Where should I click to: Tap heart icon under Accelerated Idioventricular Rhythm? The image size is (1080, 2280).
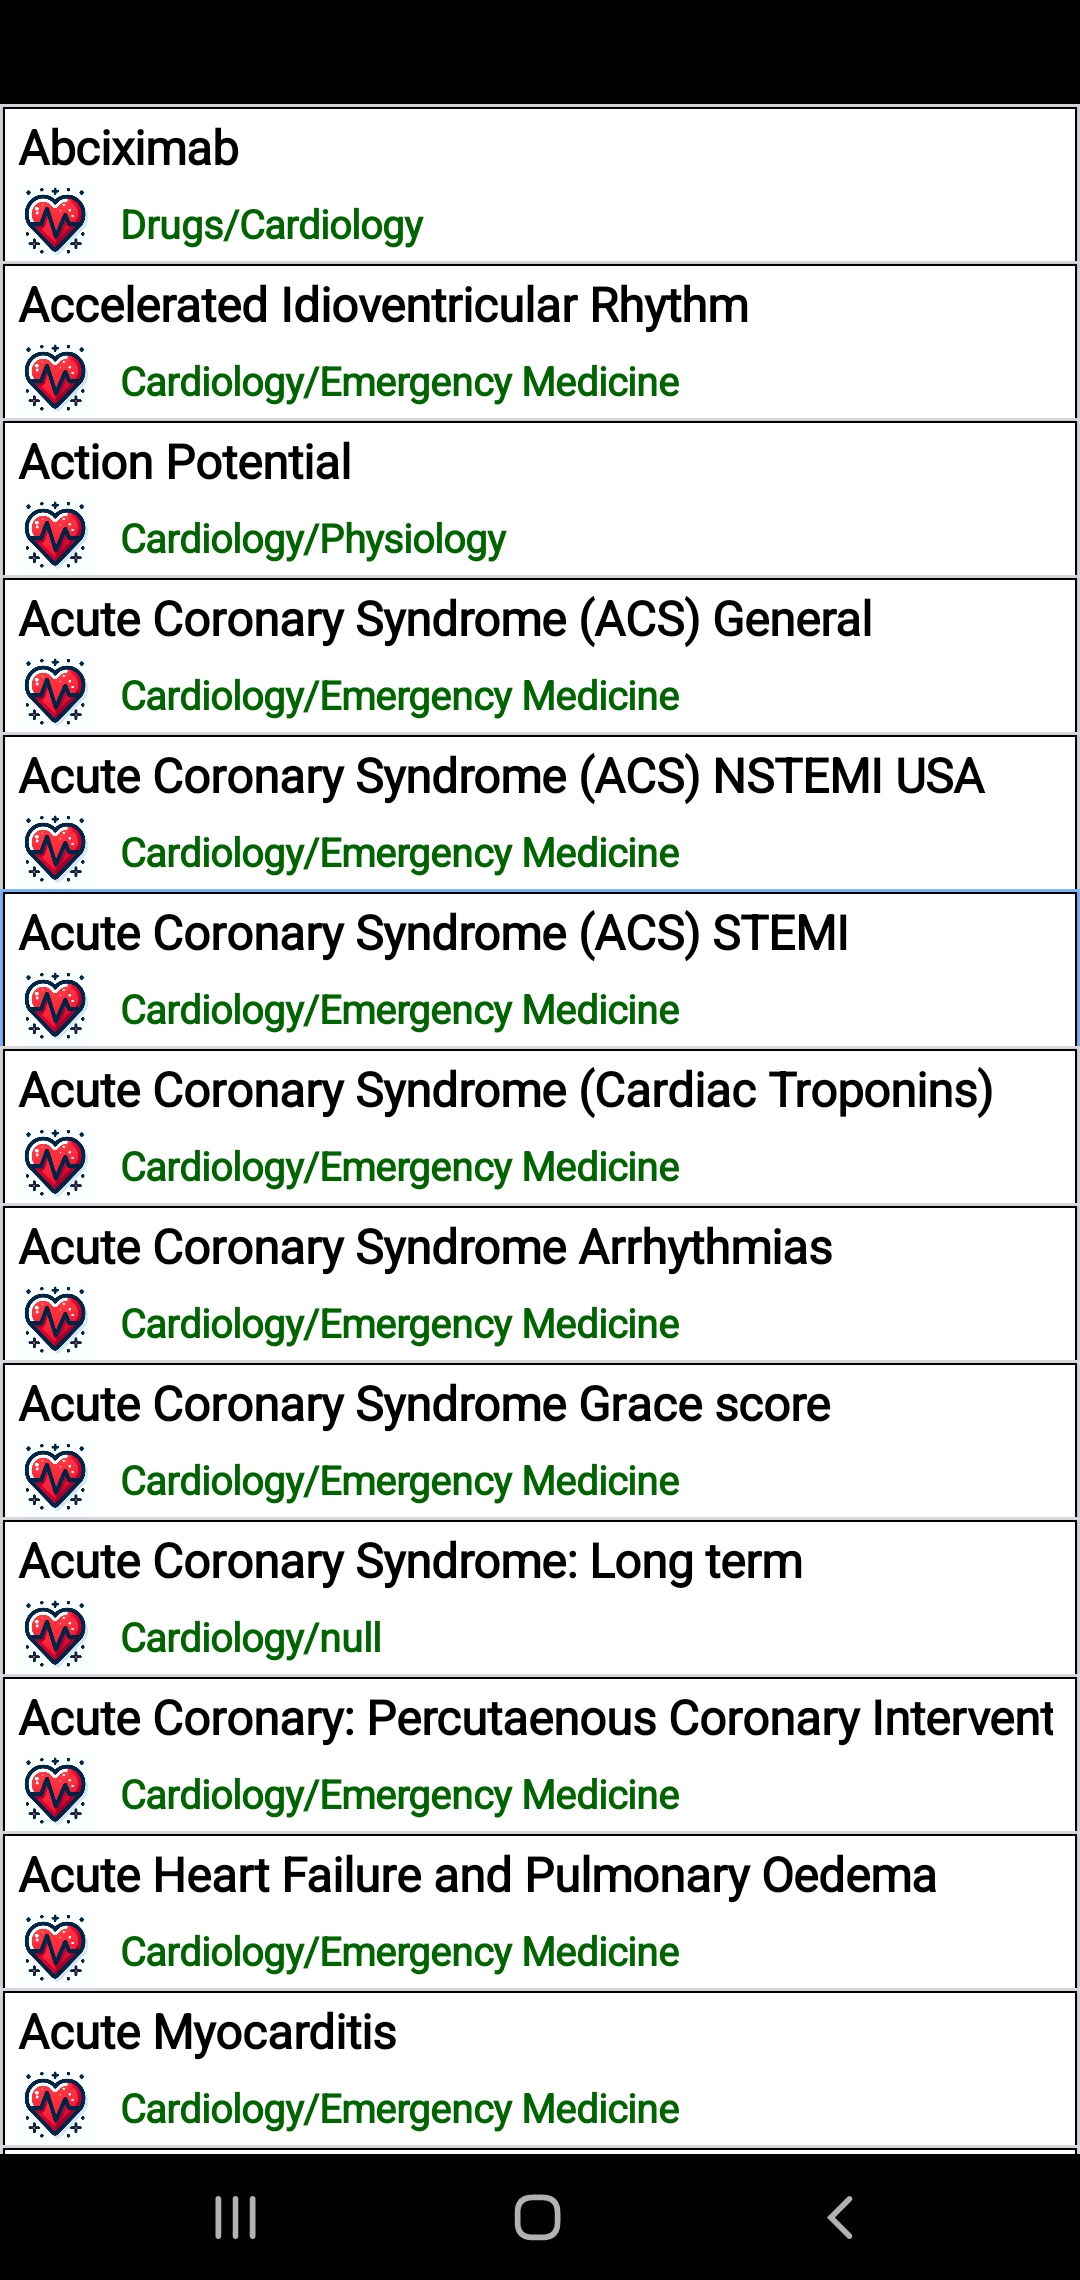coord(56,379)
